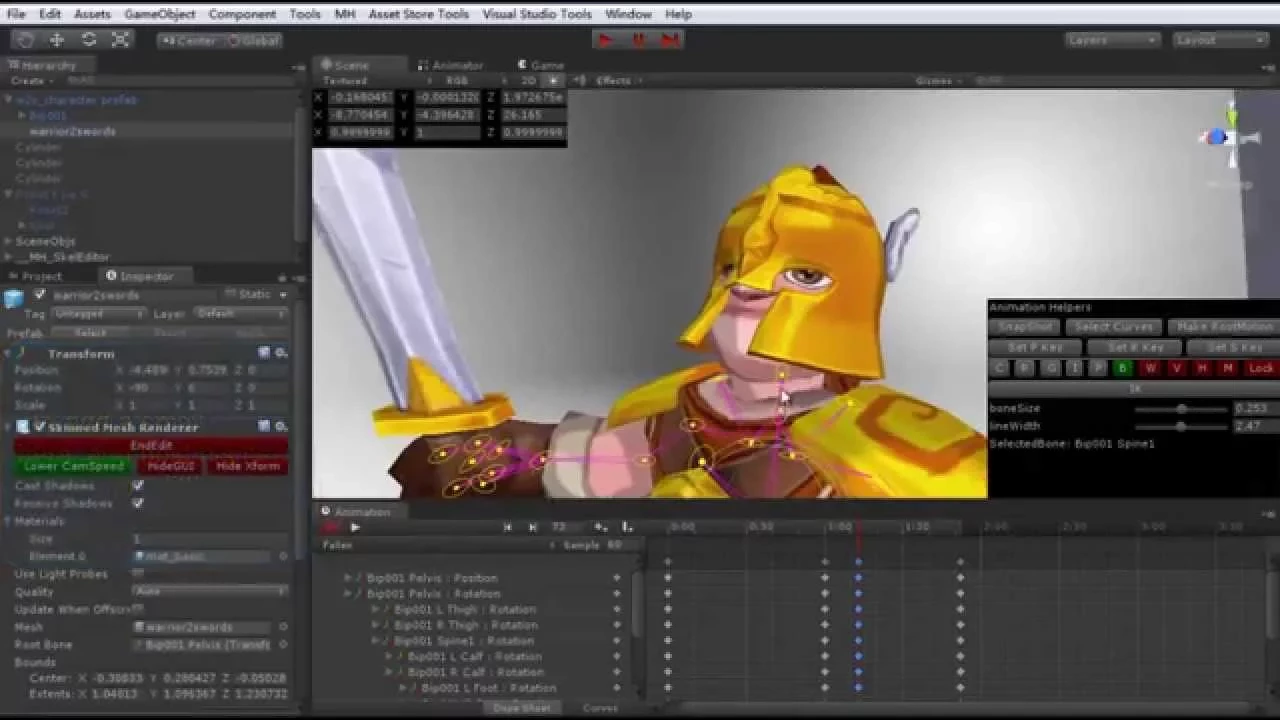Select the Rotate tool in toolbar

[89, 40]
